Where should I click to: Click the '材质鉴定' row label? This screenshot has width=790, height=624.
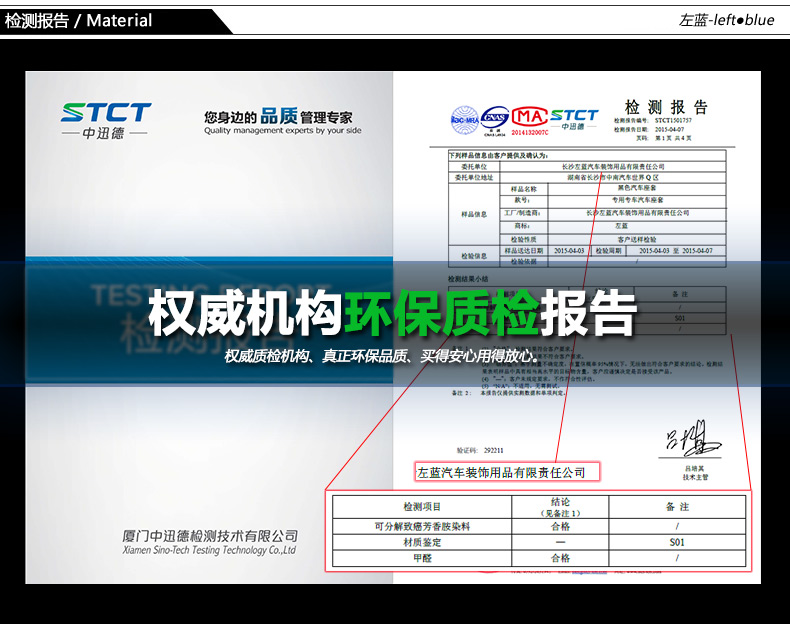422,542
